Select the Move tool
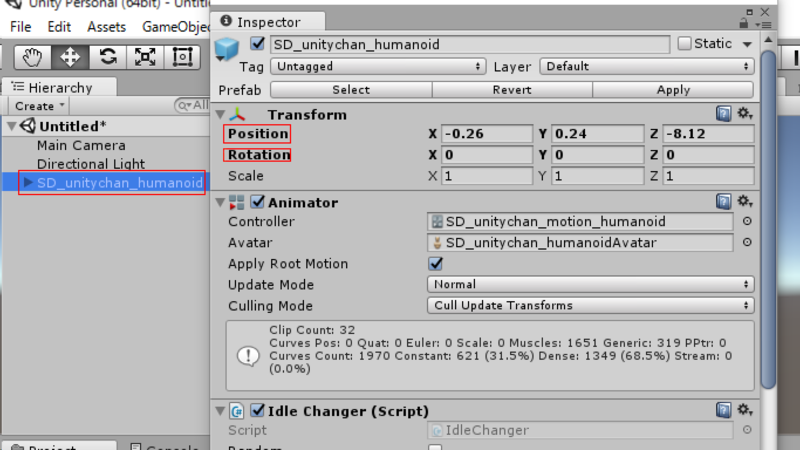800x450 pixels. click(x=70, y=57)
